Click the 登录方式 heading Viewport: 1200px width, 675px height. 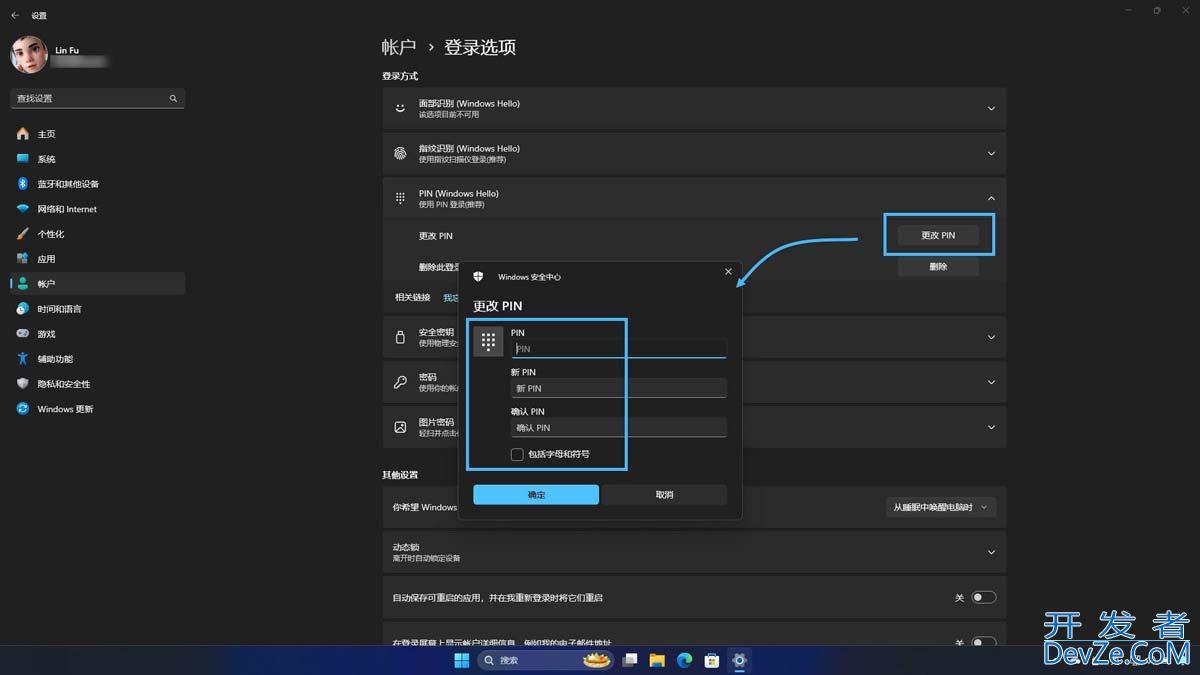tap(400, 76)
